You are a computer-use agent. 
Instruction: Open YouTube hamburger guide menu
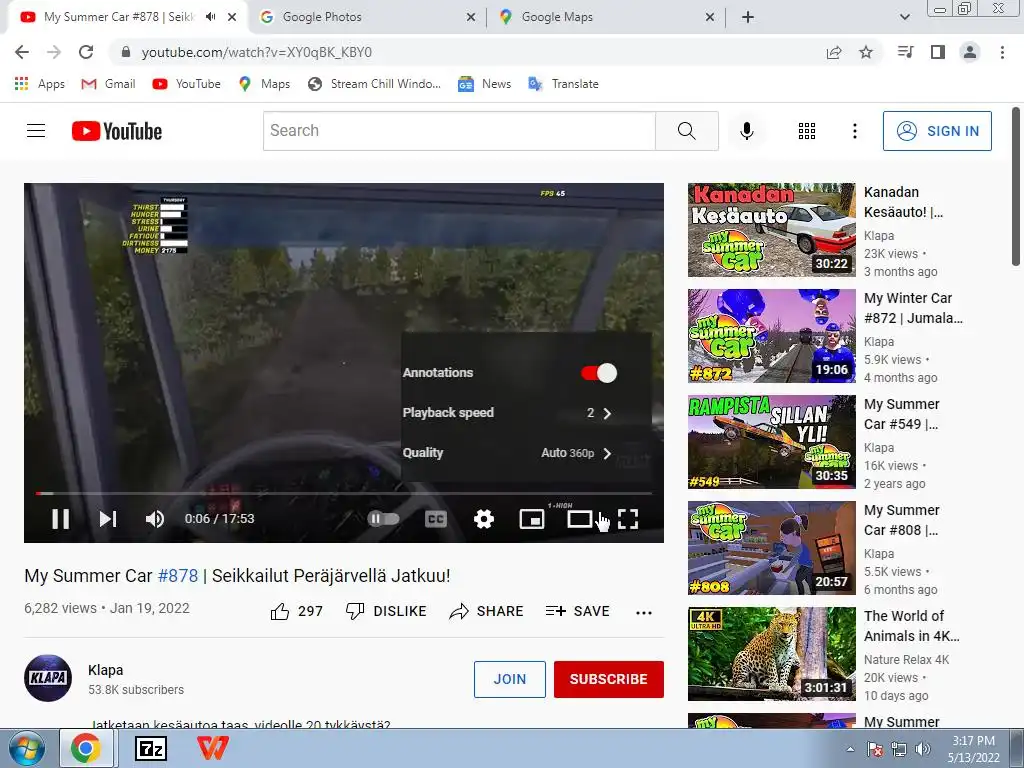[x=36, y=131]
